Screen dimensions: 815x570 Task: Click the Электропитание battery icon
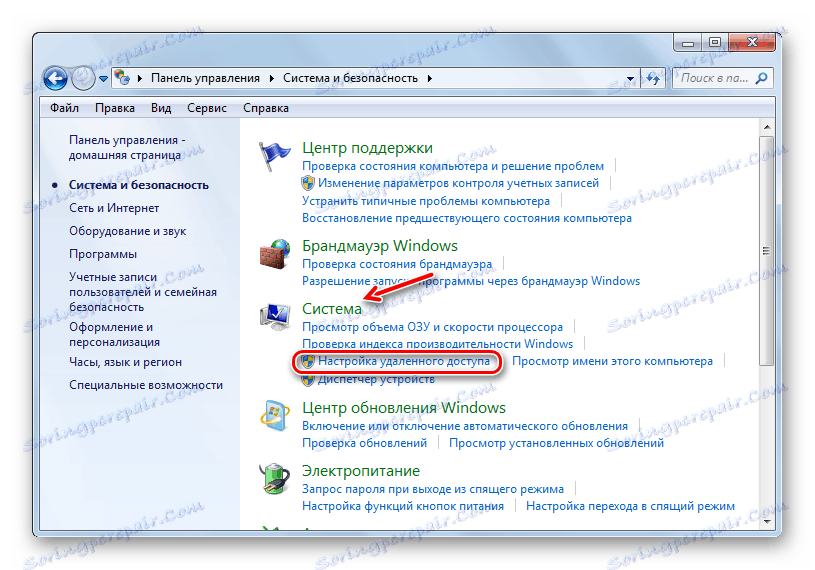coord(275,479)
